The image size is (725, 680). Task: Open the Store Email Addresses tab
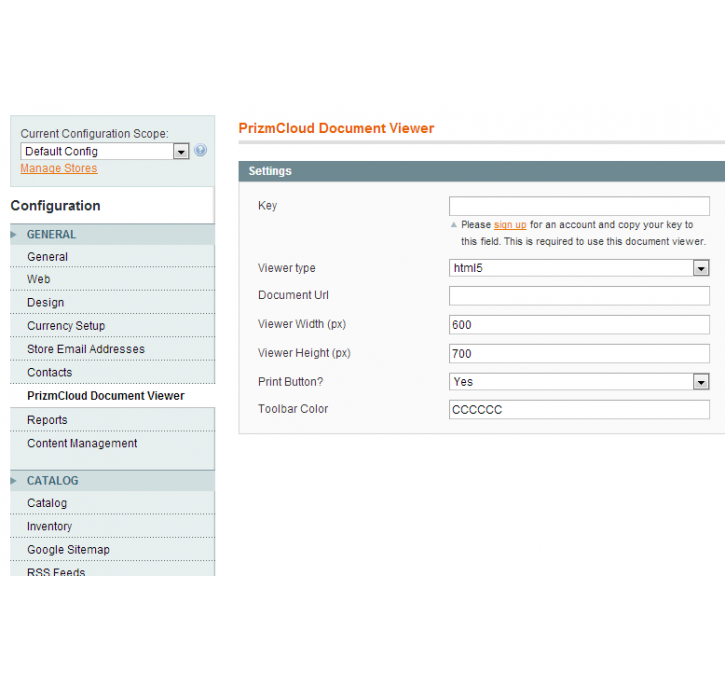coord(112,349)
